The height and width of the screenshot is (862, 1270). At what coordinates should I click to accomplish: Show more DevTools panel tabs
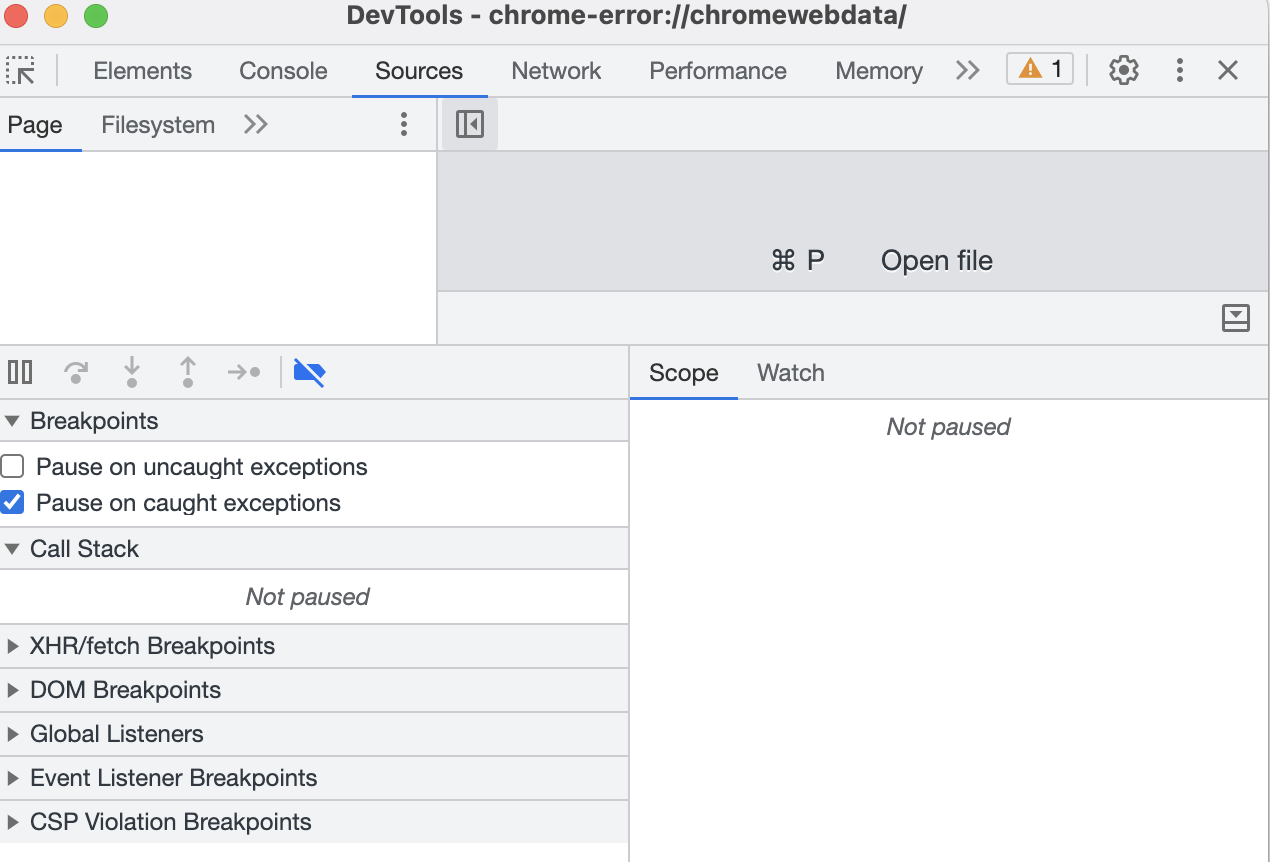[967, 70]
